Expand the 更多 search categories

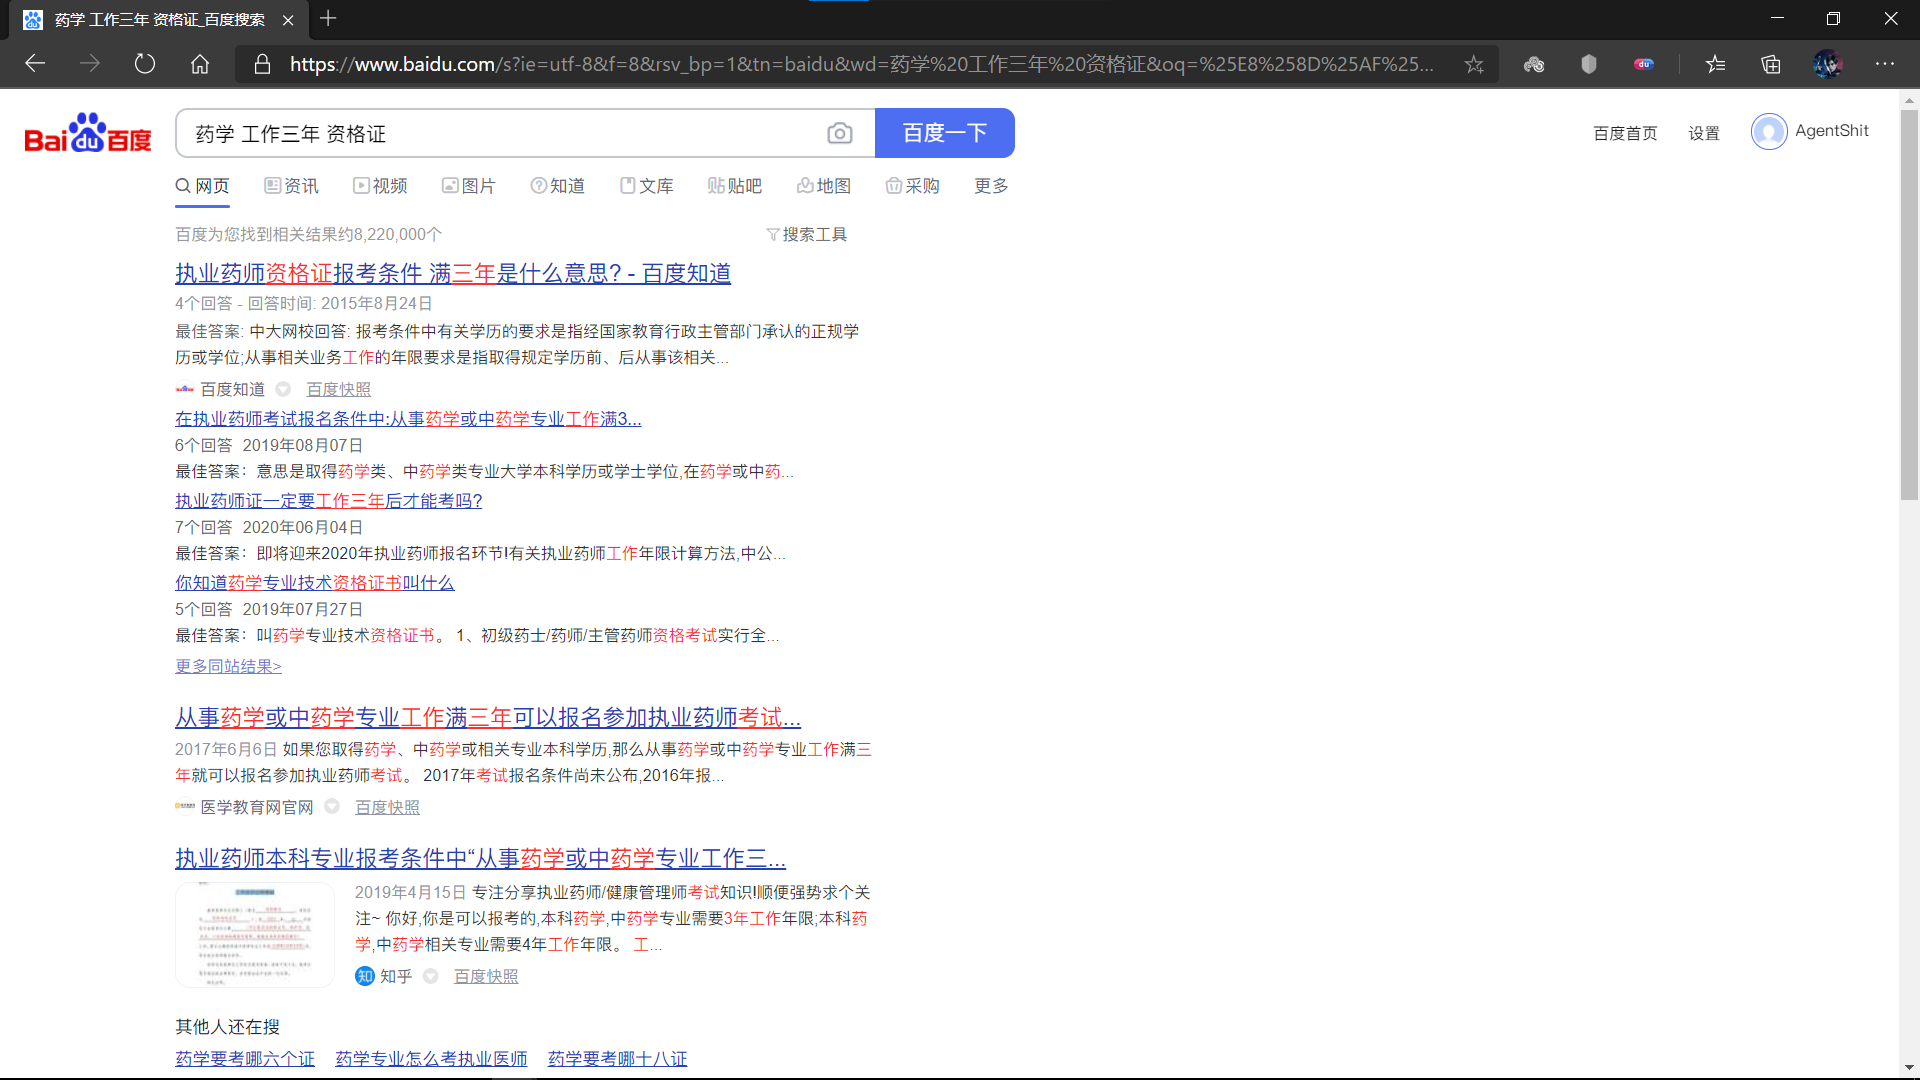coord(991,186)
